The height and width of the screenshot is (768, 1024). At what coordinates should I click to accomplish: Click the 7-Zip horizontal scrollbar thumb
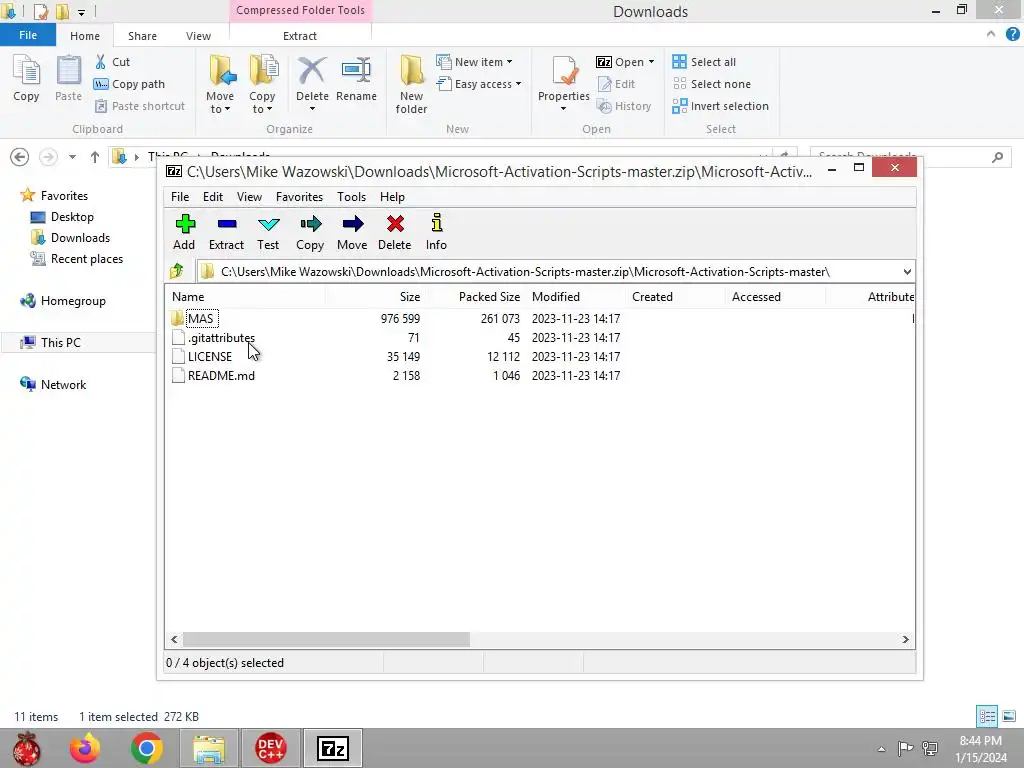326,639
